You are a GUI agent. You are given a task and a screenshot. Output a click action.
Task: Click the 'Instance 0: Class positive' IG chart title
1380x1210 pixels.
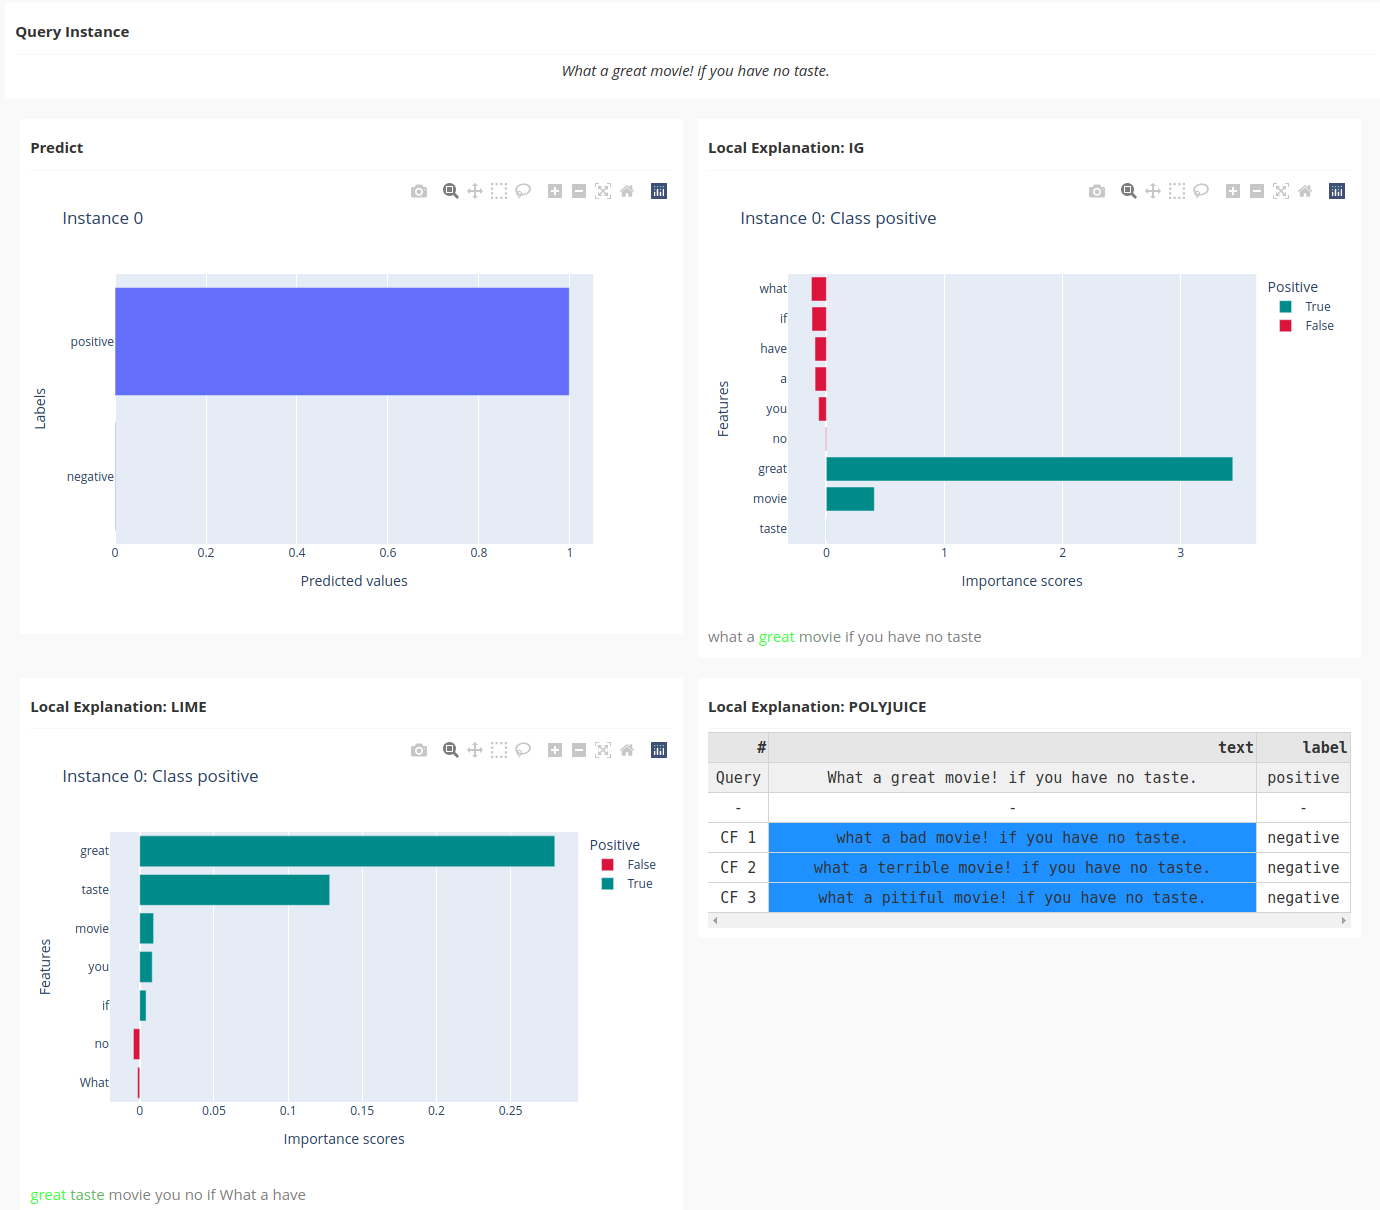point(838,218)
